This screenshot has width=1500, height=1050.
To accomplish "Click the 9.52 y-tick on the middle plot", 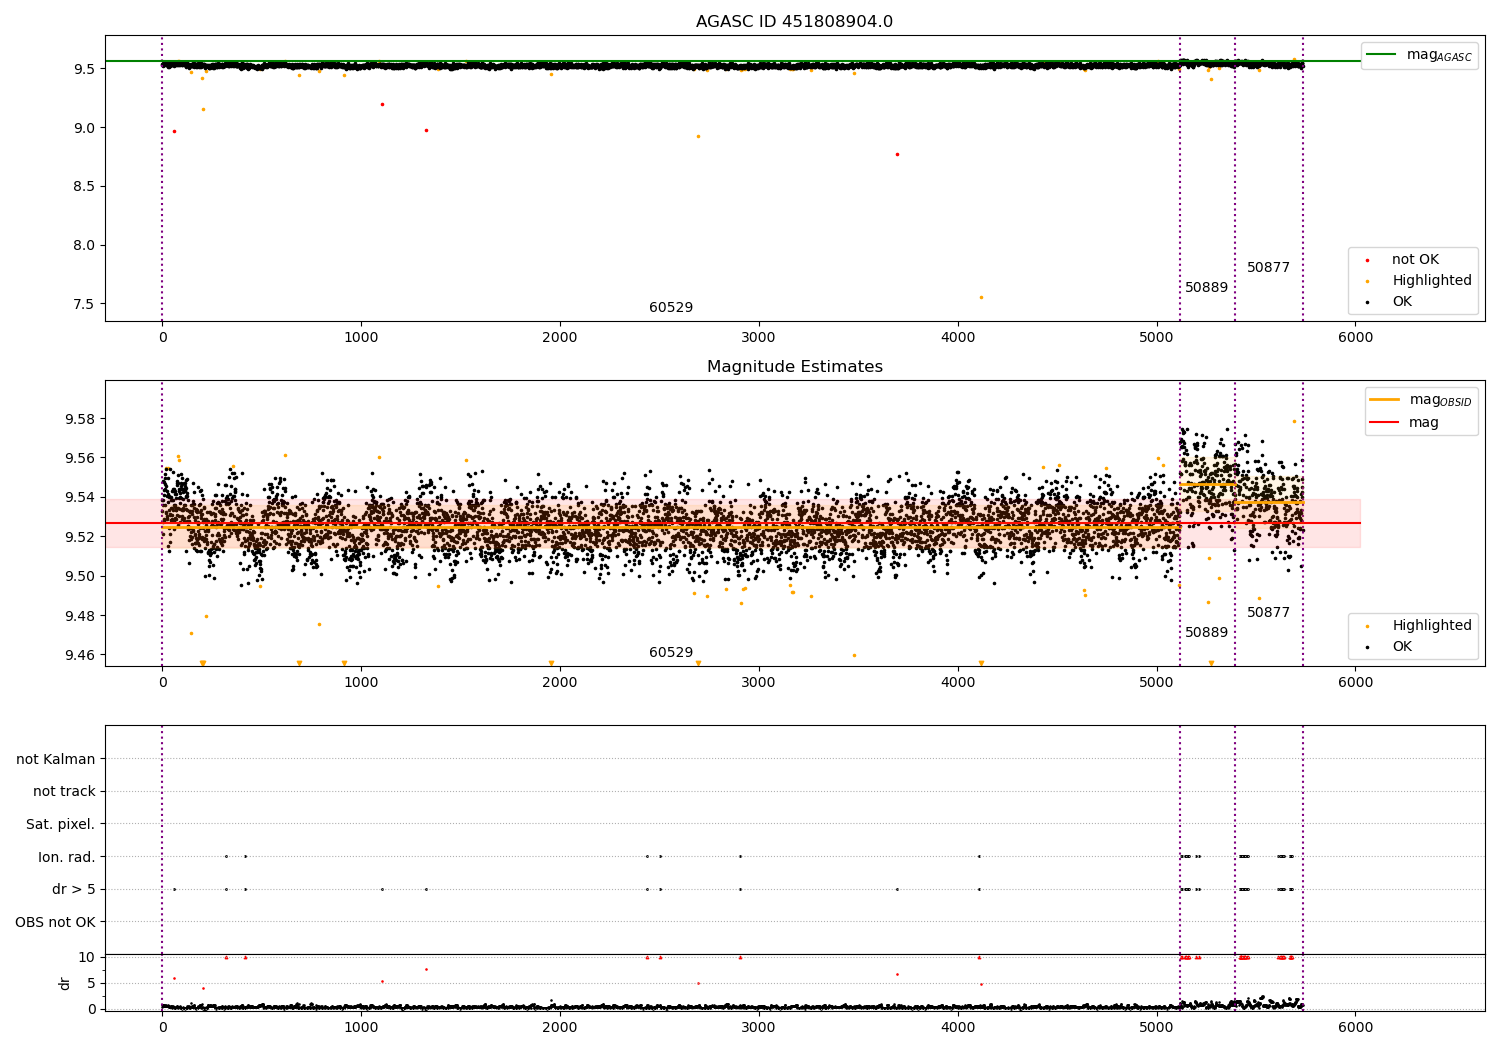I will pos(81,537).
